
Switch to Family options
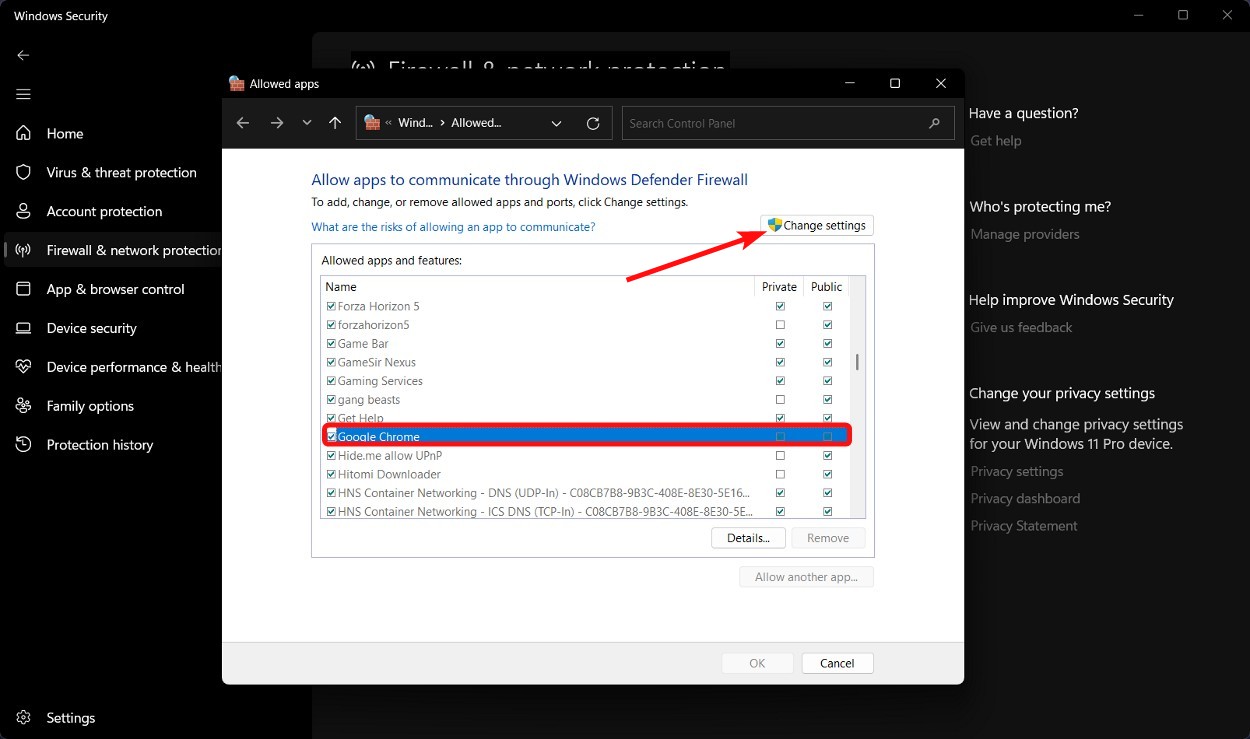23,406
